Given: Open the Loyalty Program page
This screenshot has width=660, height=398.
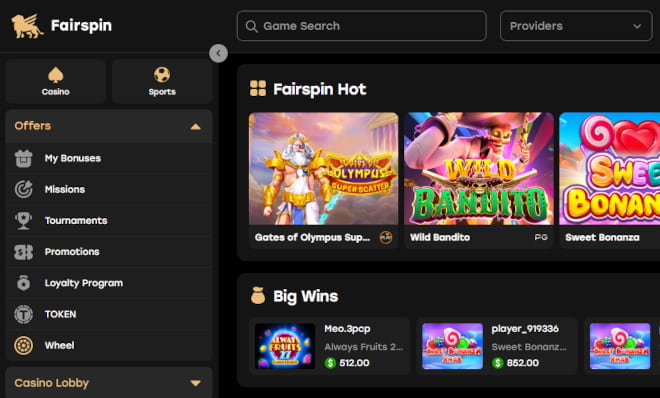Looking at the screenshot, I should click(x=109, y=283).
